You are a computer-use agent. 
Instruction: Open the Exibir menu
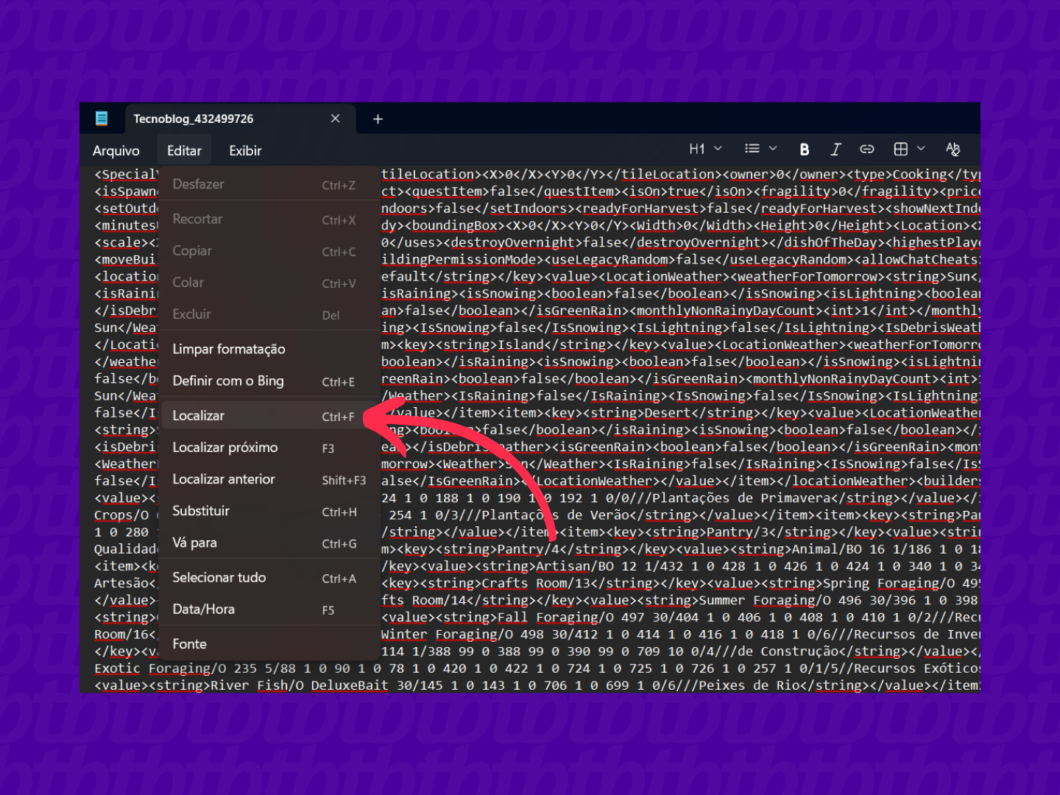tap(245, 150)
